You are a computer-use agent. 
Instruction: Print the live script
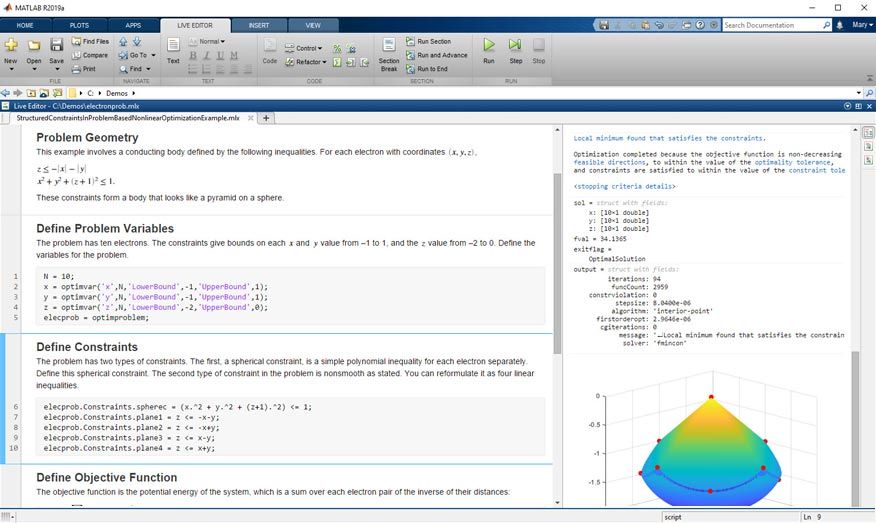84,69
